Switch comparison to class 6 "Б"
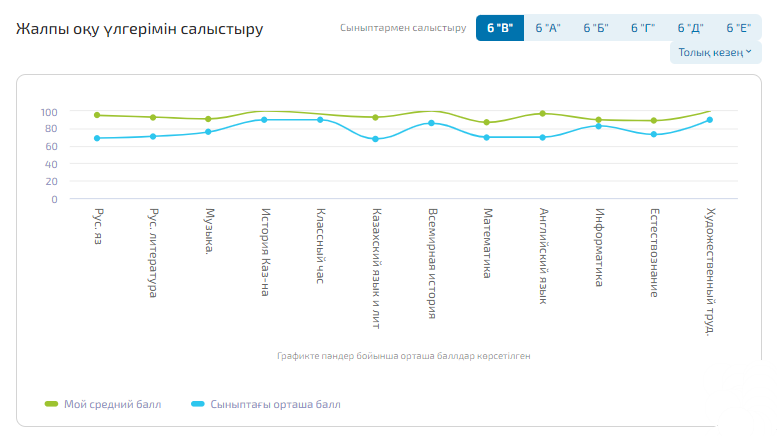The image size is (777, 436). point(595,28)
